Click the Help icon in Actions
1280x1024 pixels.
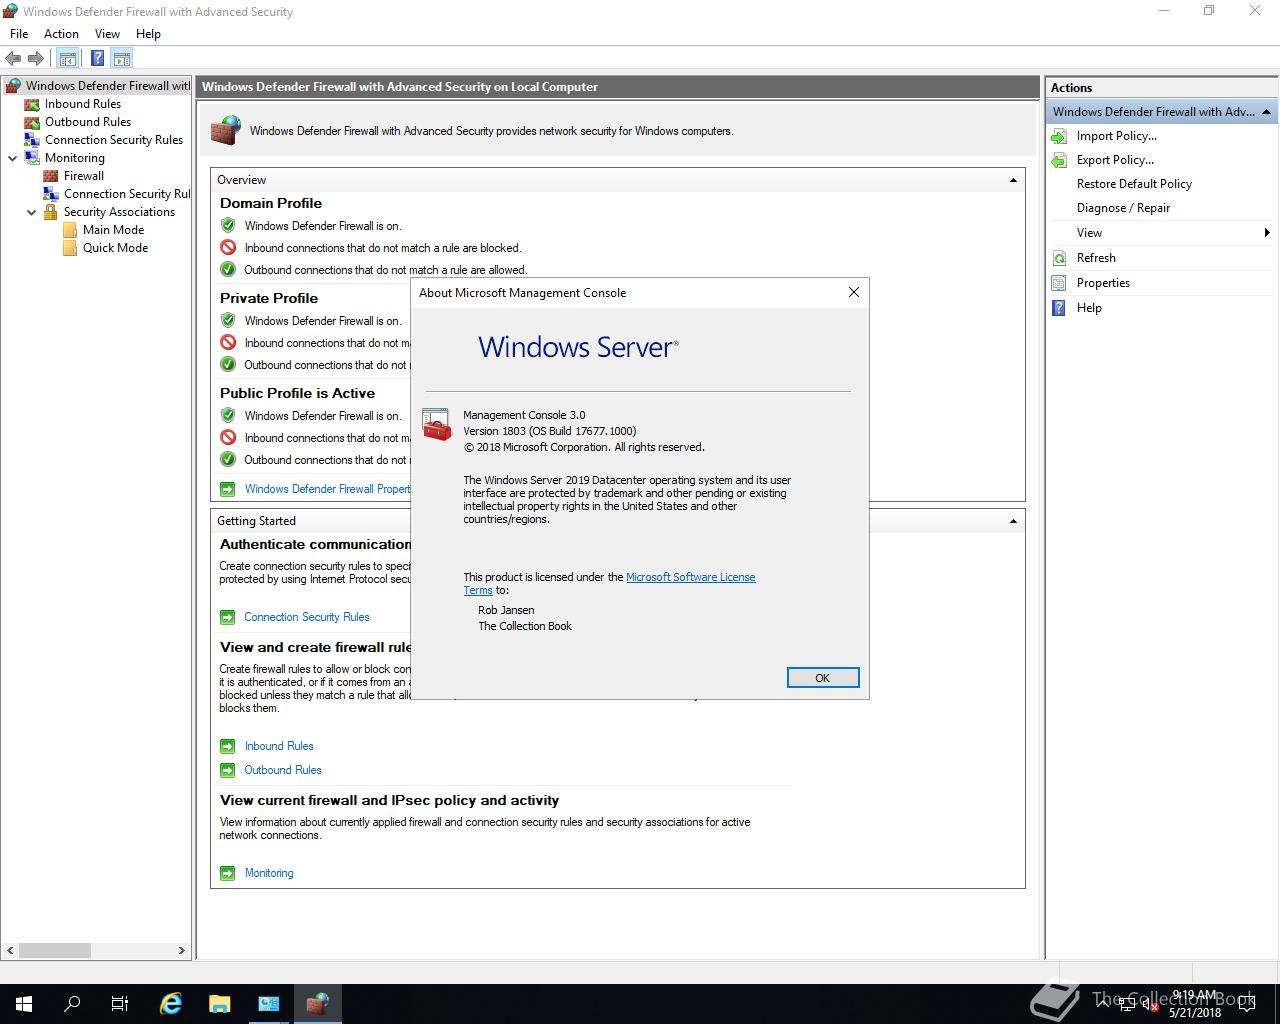pos(1059,308)
